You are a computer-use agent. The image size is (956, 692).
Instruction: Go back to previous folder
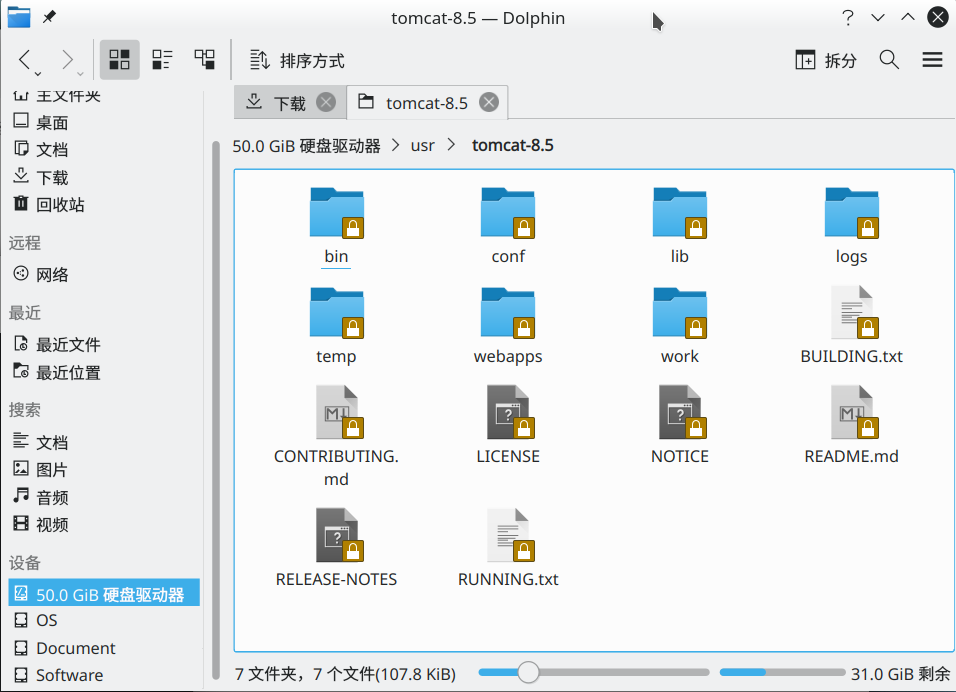(24, 60)
